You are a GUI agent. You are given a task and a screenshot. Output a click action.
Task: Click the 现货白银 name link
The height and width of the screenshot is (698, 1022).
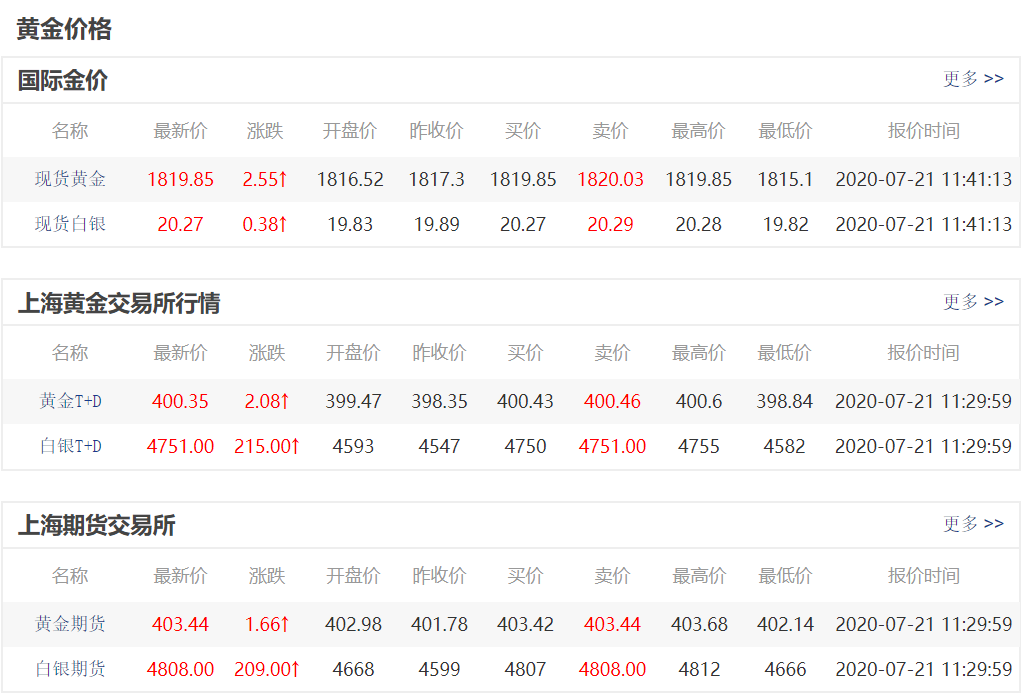70,224
